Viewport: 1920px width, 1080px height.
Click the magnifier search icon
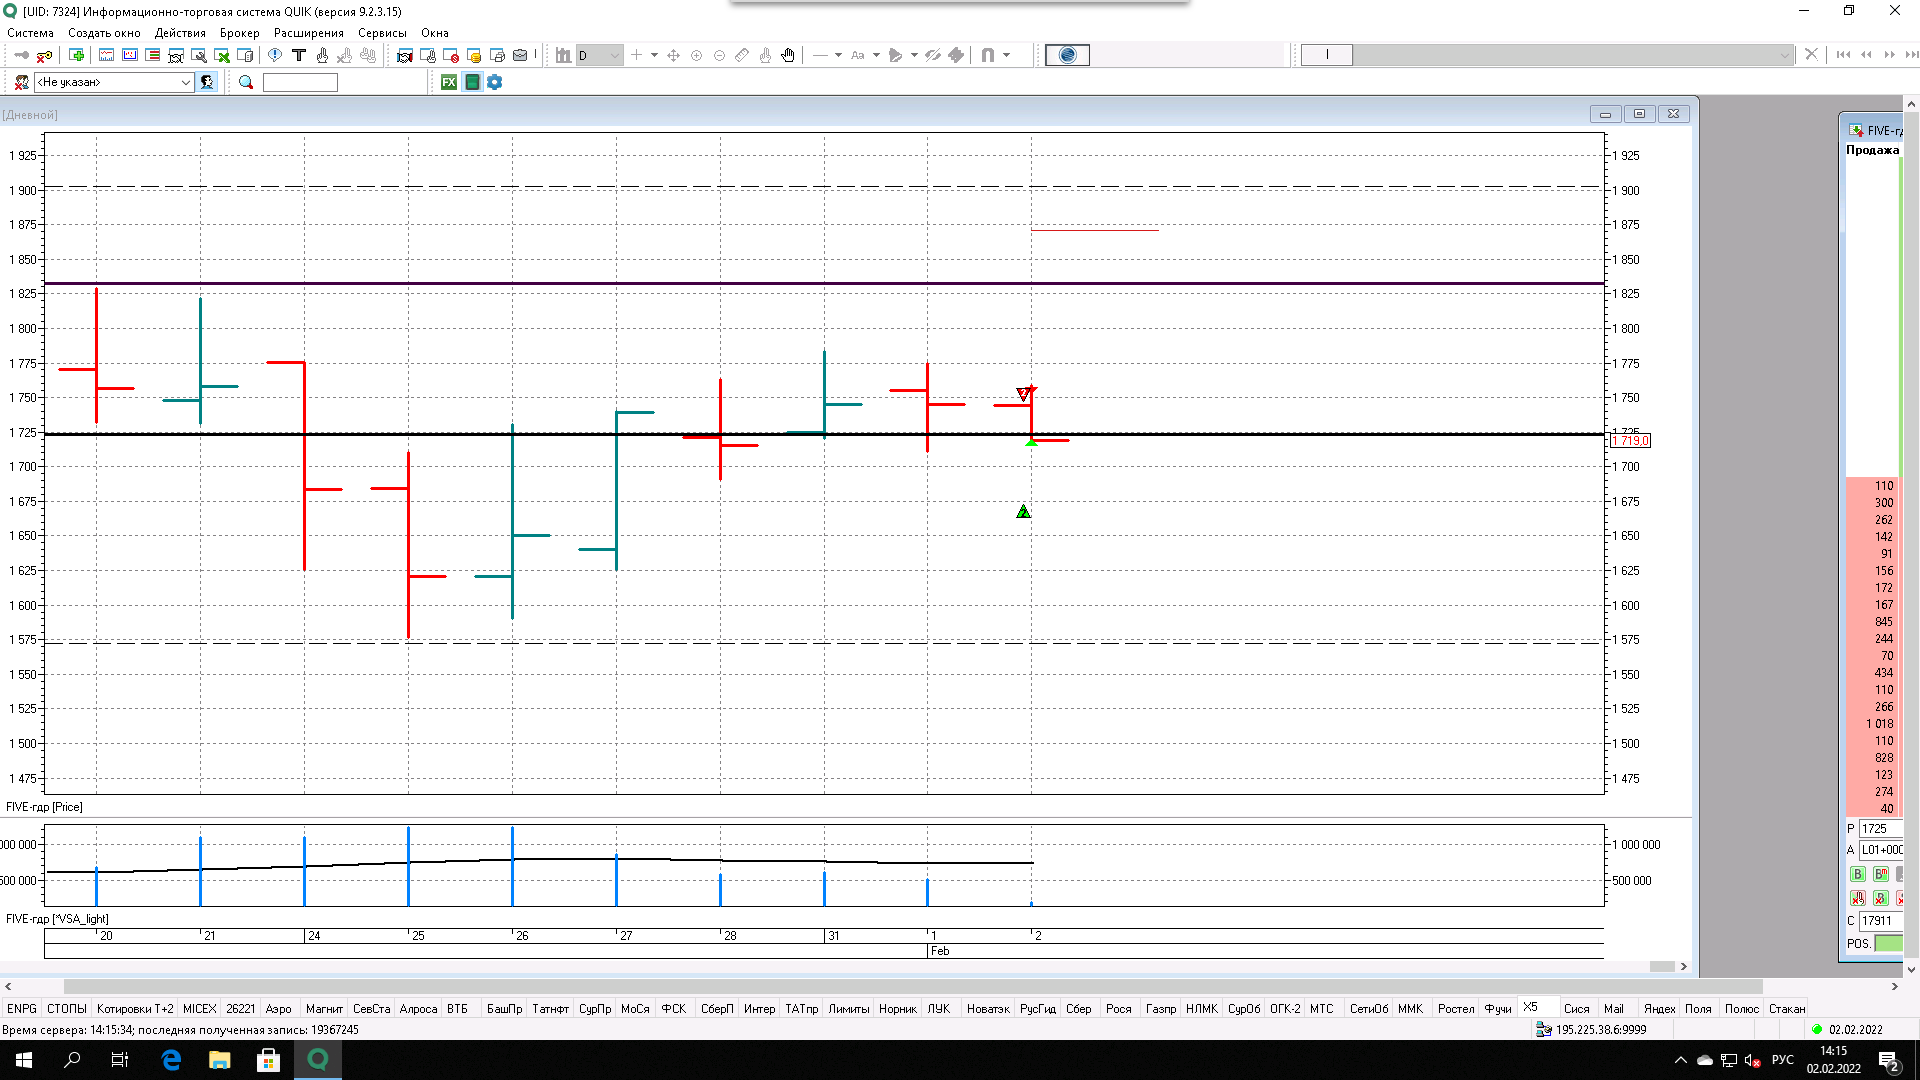click(246, 82)
